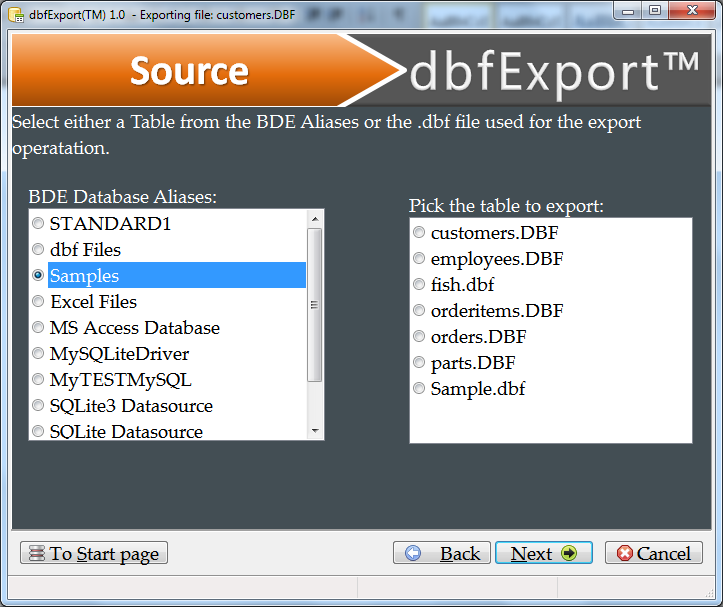Choose the Excel Files alias radio button
723x607 pixels.
click(38, 302)
